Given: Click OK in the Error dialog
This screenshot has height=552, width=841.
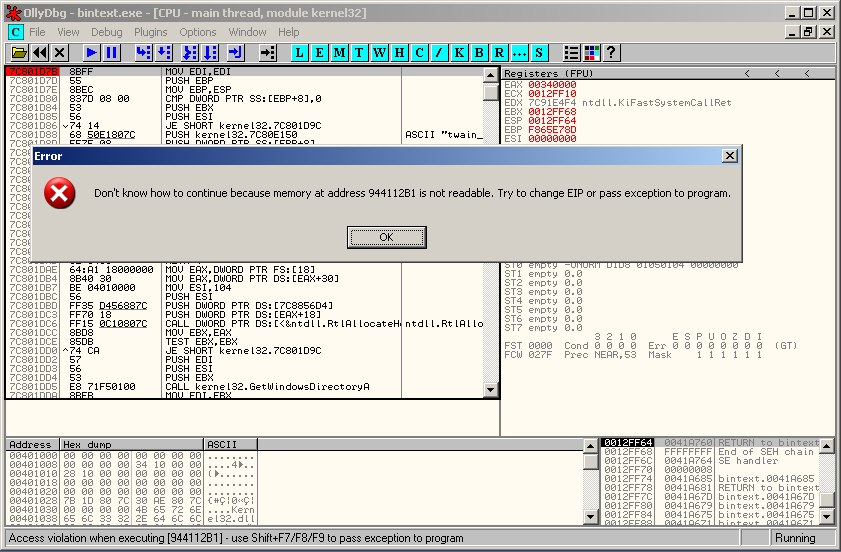Looking at the screenshot, I should (x=386, y=237).
